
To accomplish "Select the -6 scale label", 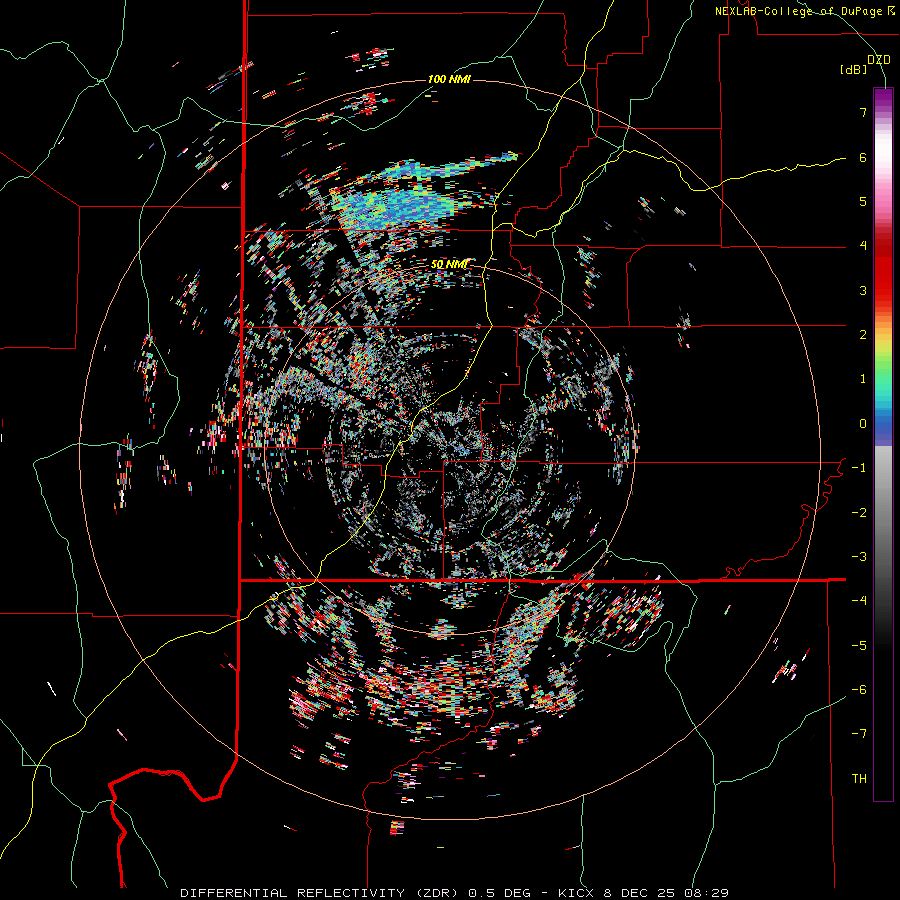I will (859, 690).
